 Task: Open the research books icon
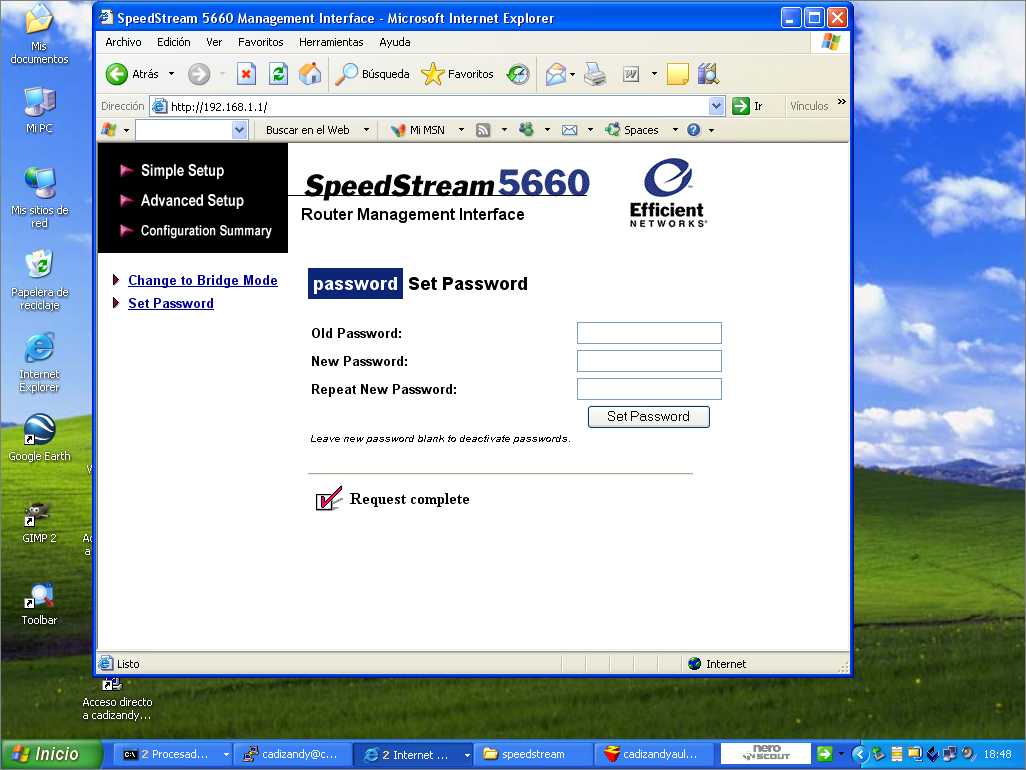pyautogui.click(x=708, y=74)
